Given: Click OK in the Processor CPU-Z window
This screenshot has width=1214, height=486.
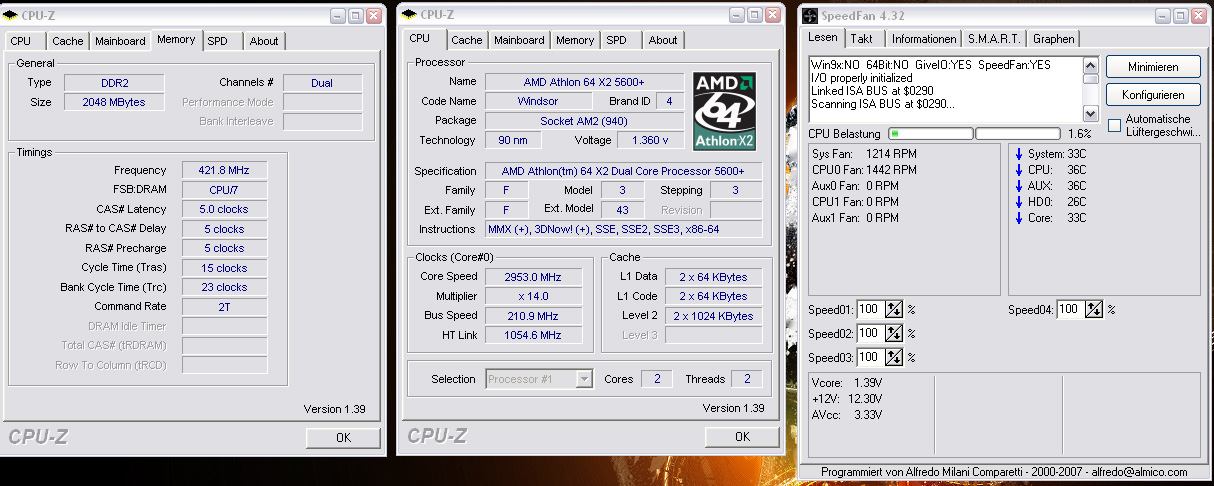Looking at the screenshot, I should point(742,436).
